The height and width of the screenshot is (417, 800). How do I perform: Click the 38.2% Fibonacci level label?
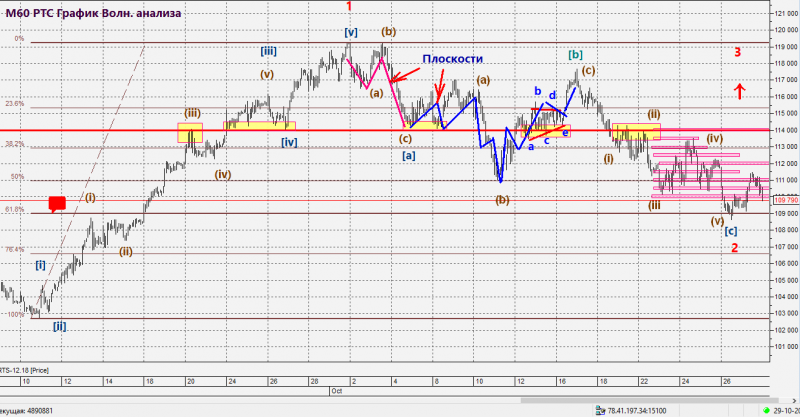click(x=15, y=144)
